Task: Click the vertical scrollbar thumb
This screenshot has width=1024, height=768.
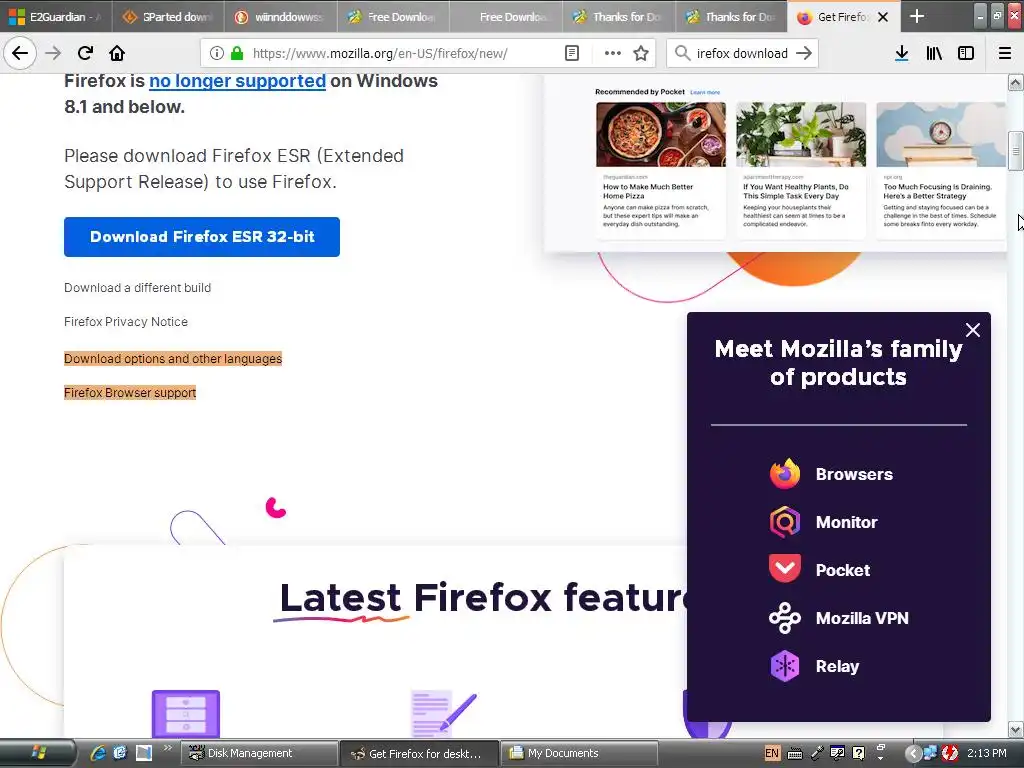Action: 1015,151
